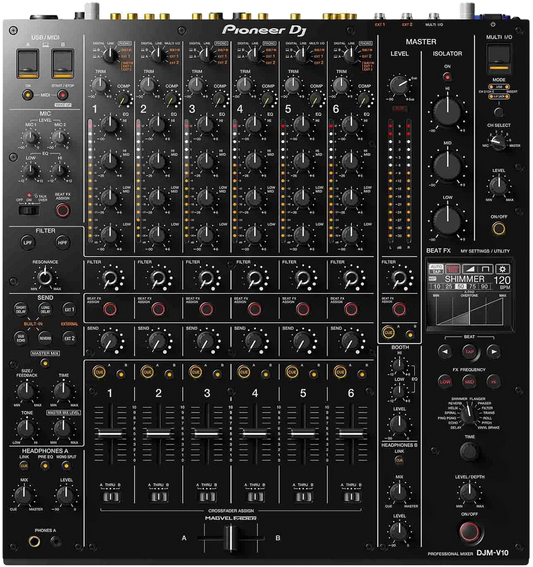533x567 pixels.
Task: Toggle the MASTER MIX button
Action: coord(45,363)
